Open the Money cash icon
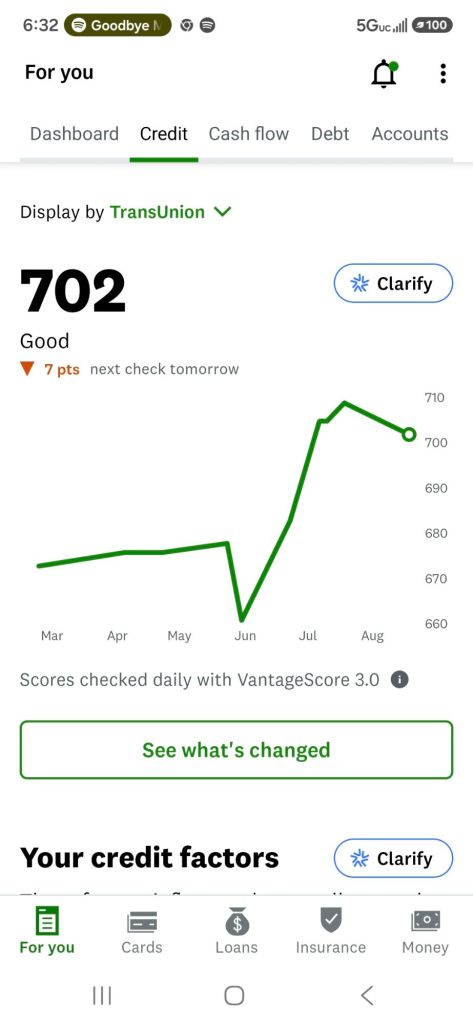Viewport: 473px width, 1024px height. [x=425, y=921]
